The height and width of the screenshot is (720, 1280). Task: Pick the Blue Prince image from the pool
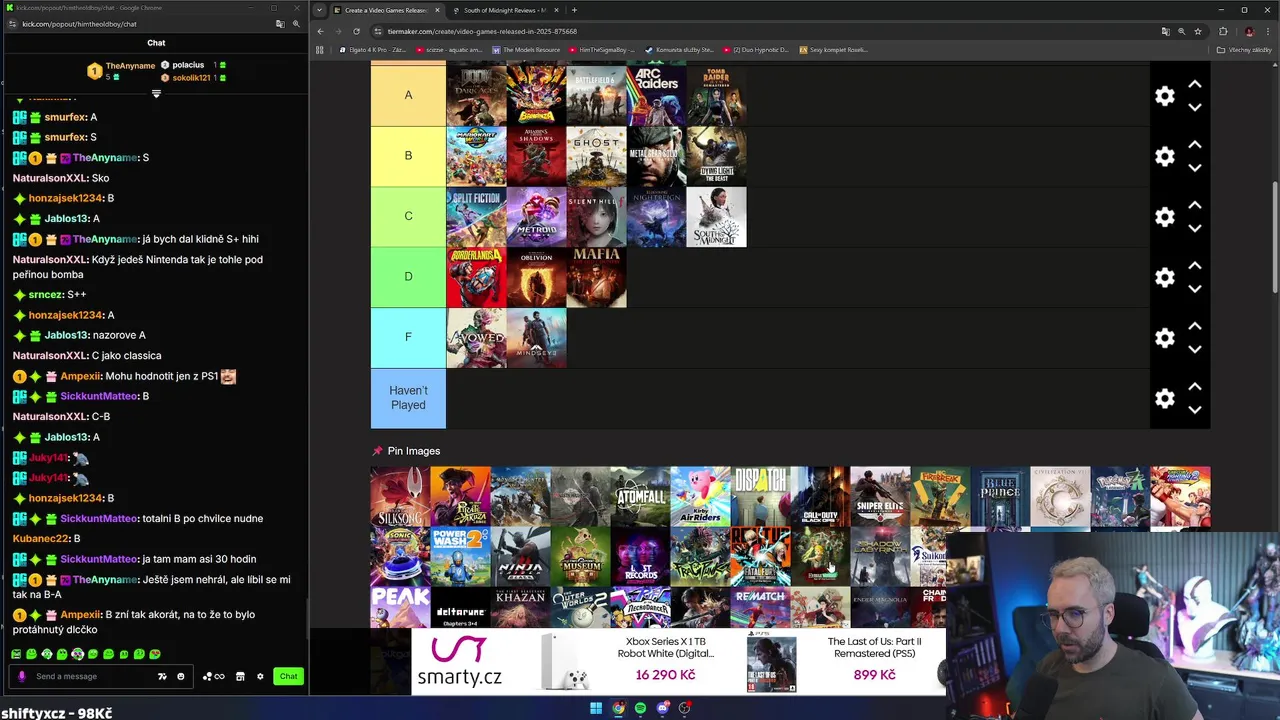(x=1000, y=496)
